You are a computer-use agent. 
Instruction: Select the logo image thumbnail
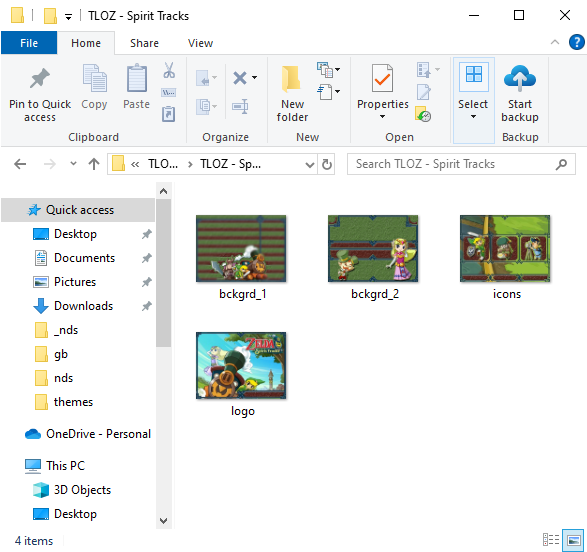pyautogui.click(x=241, y=365)
